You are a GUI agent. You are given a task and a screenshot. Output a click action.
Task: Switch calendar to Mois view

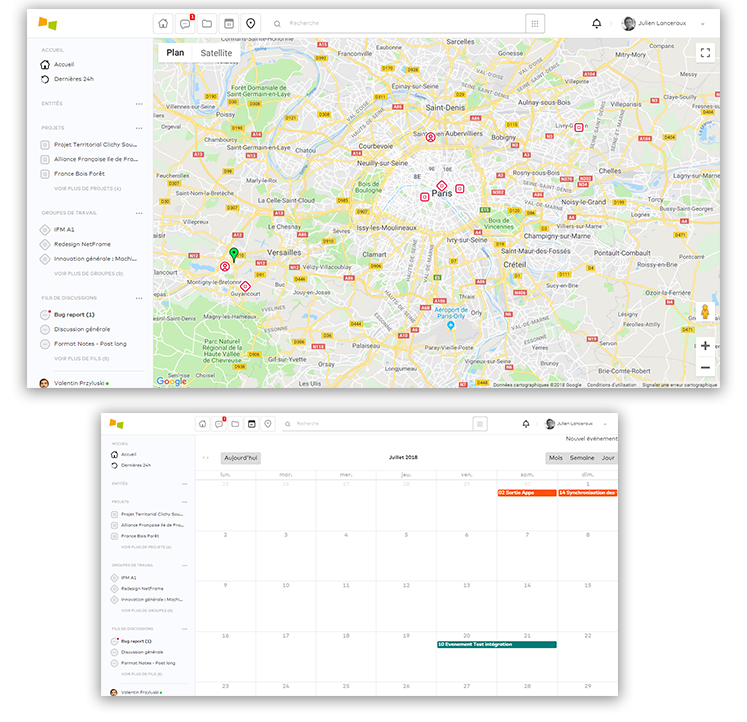pyautogui.click(x=555, y=458)
